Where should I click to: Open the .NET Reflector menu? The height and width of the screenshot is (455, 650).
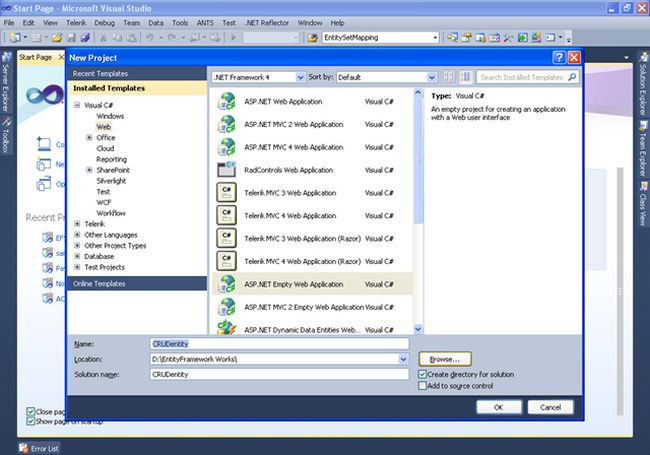[x=267, y=23]
